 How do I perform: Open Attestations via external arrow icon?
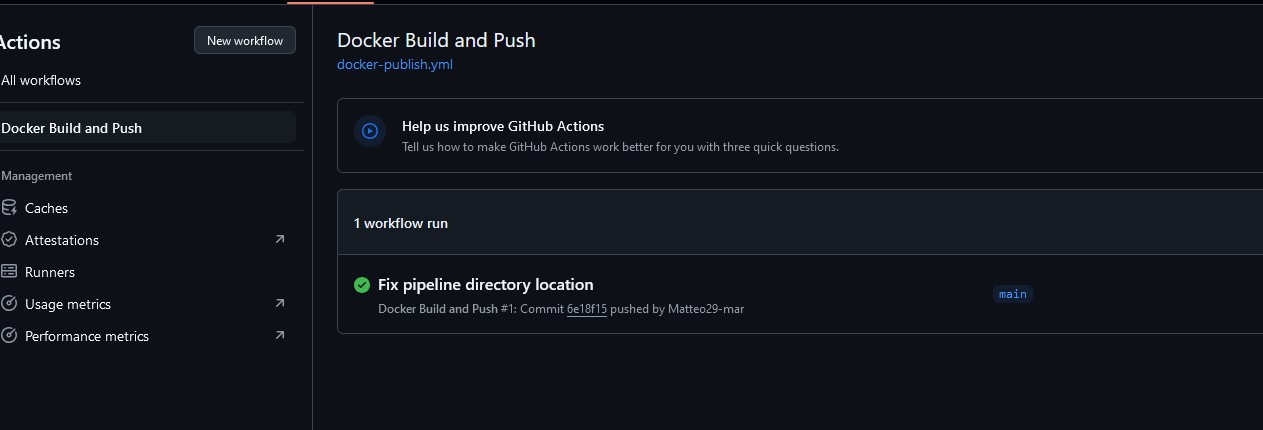(280, 239)
